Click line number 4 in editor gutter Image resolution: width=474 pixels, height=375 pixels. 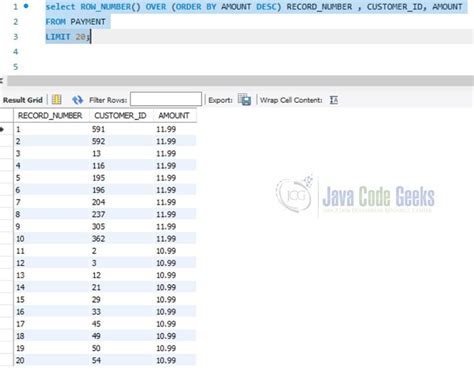(15, 52)
